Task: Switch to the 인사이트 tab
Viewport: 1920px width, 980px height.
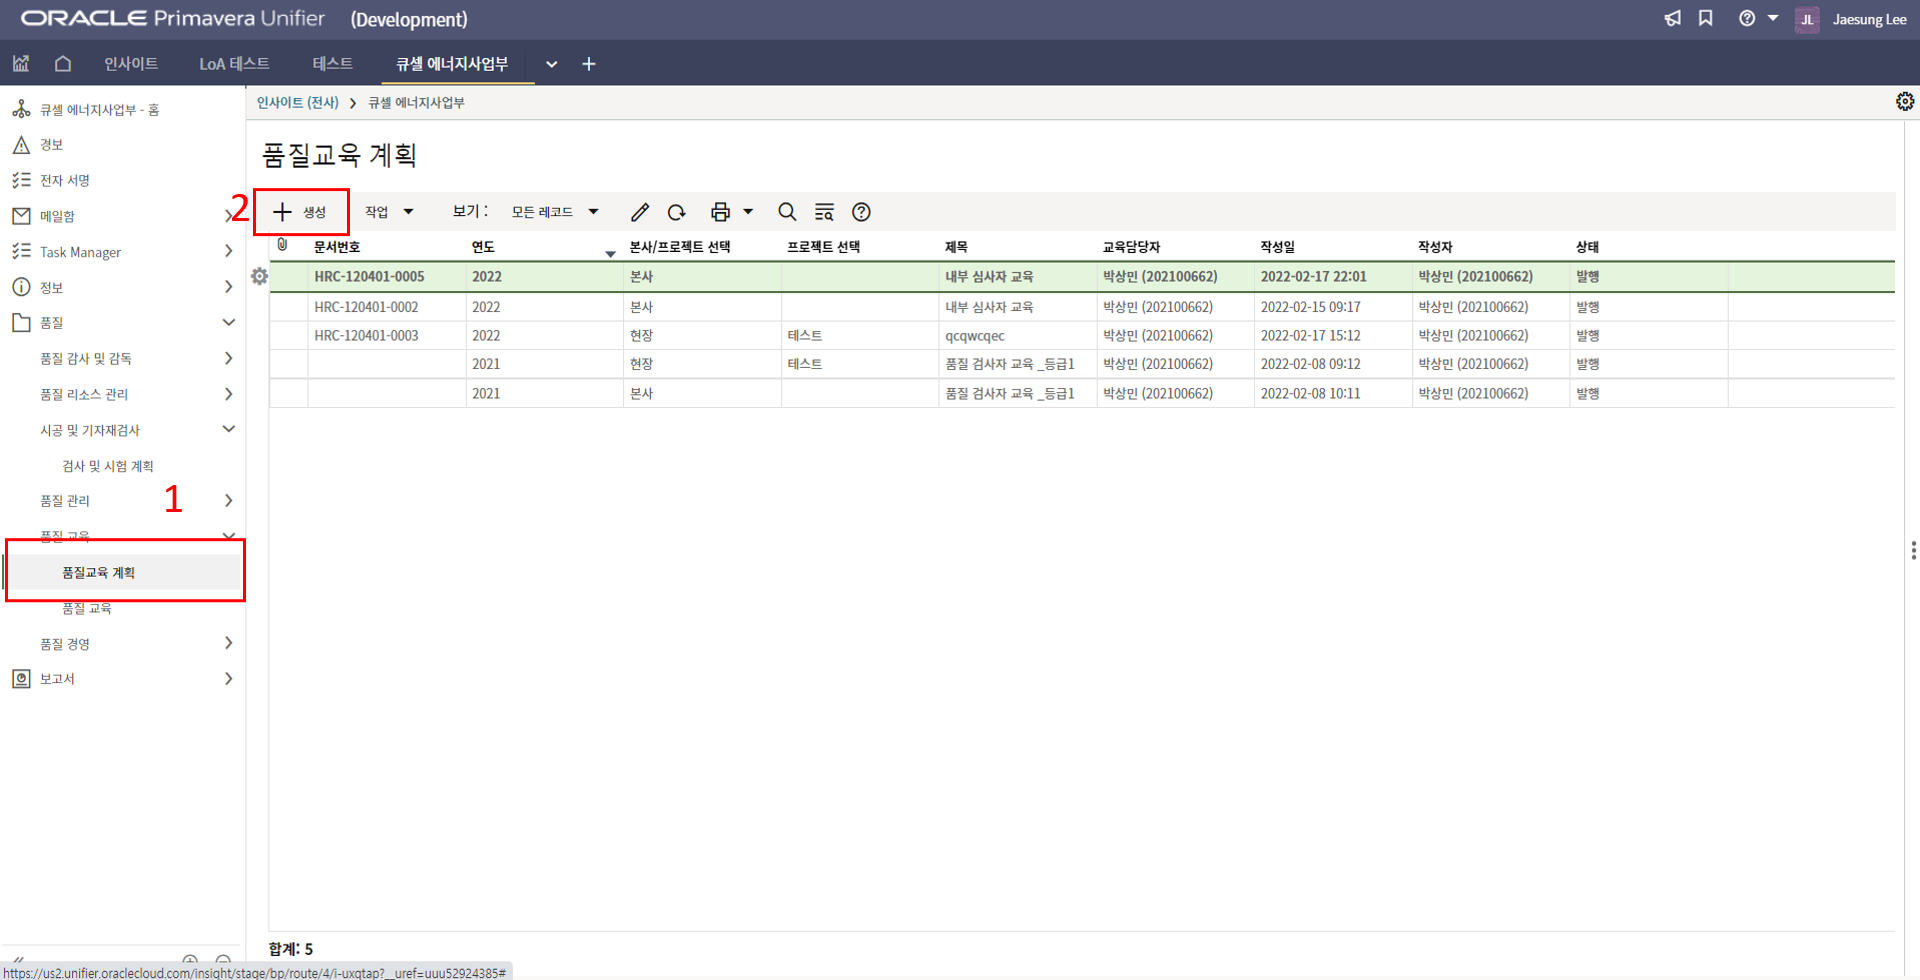Action: 131,64
